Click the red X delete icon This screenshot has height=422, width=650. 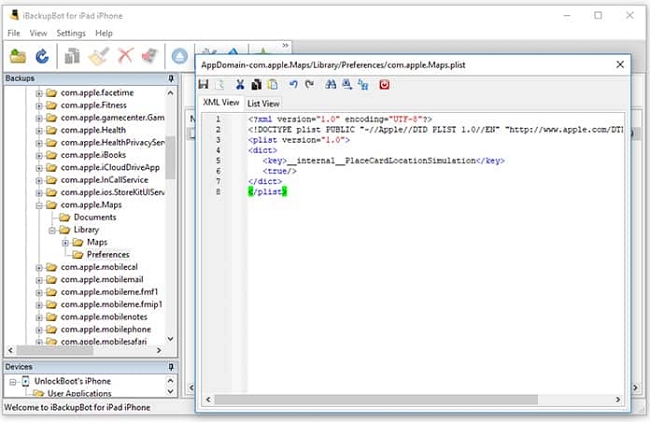pos(126,57)
